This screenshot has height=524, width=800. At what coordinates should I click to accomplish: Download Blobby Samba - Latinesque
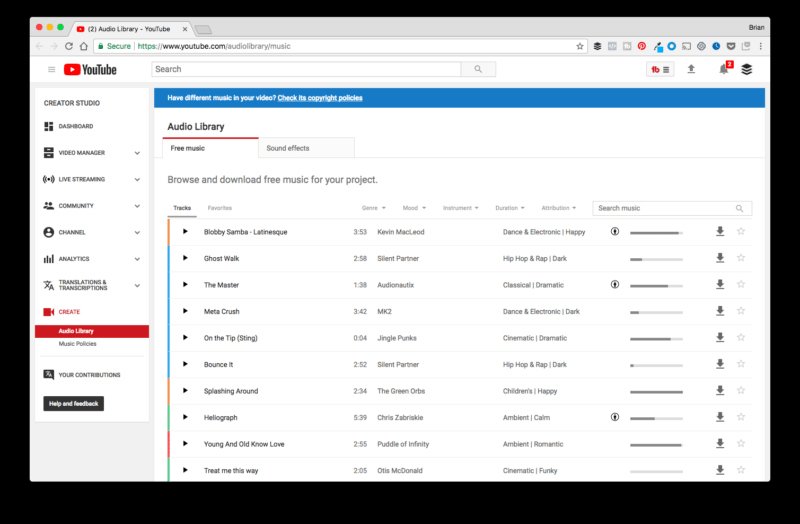click(x=720, y=232)
